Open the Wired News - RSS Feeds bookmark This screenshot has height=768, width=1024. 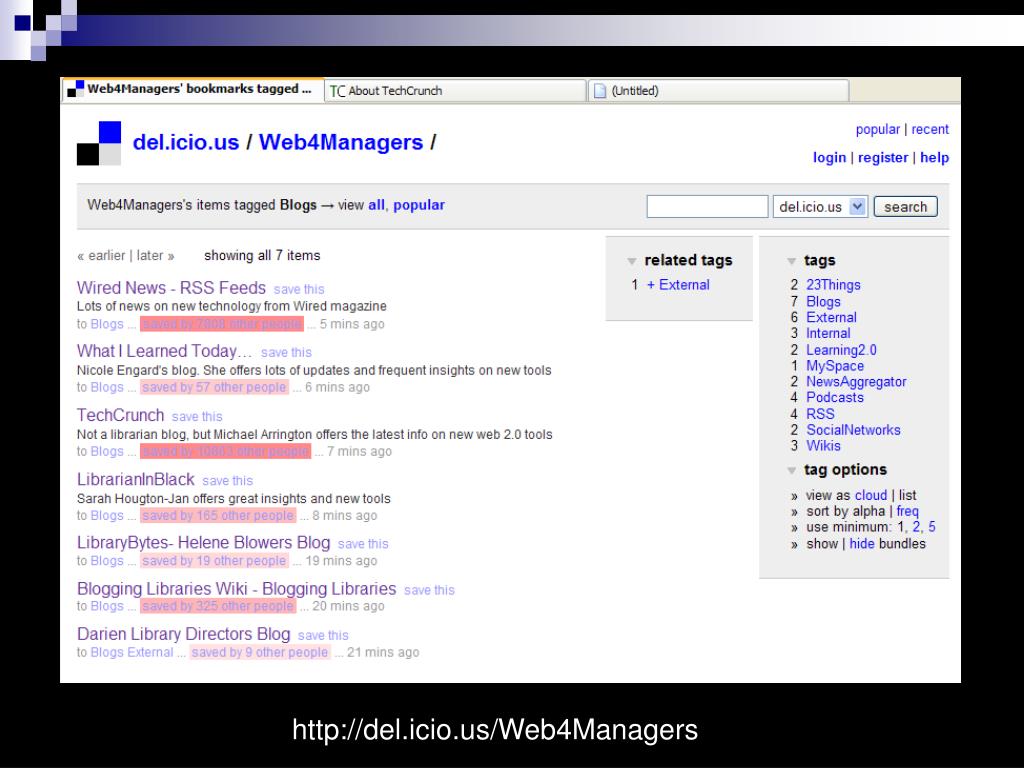(x=171, y=288)
